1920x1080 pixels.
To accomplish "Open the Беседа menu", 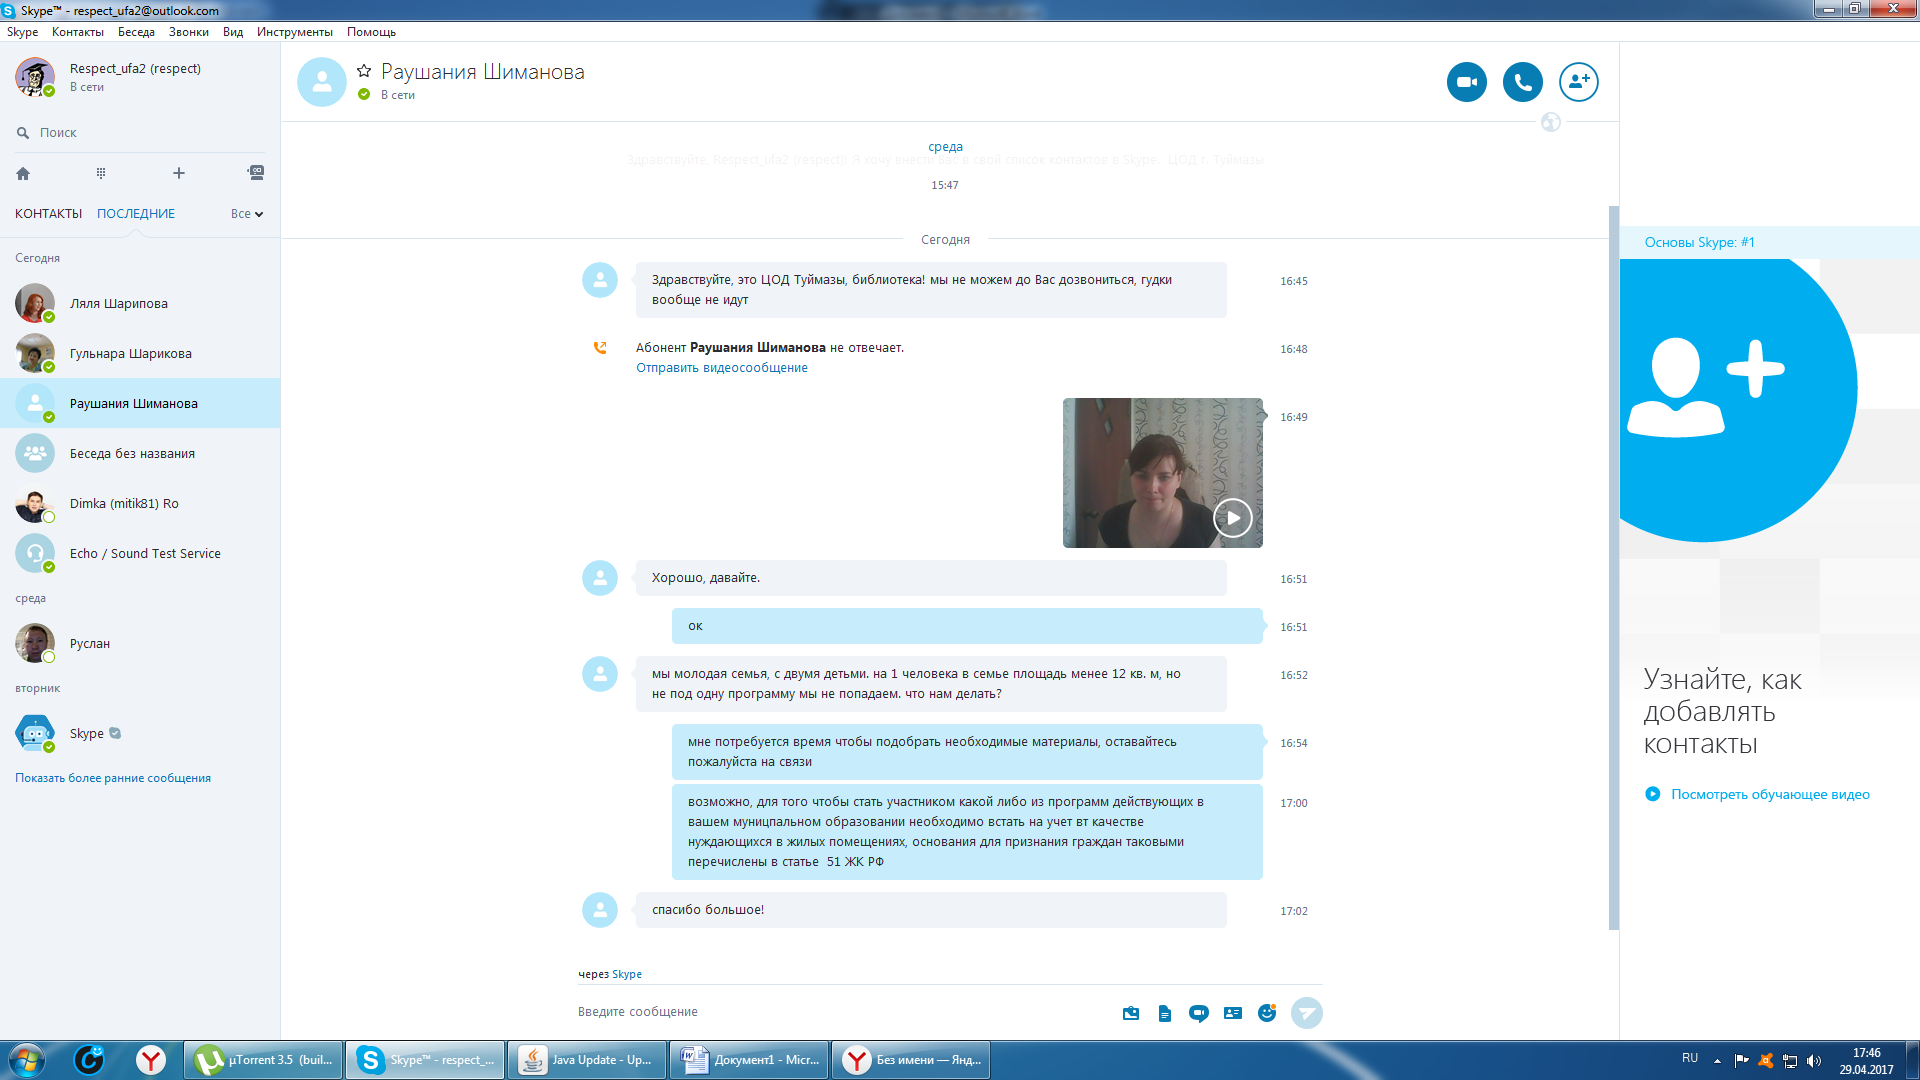I will [x=136, y=32].
